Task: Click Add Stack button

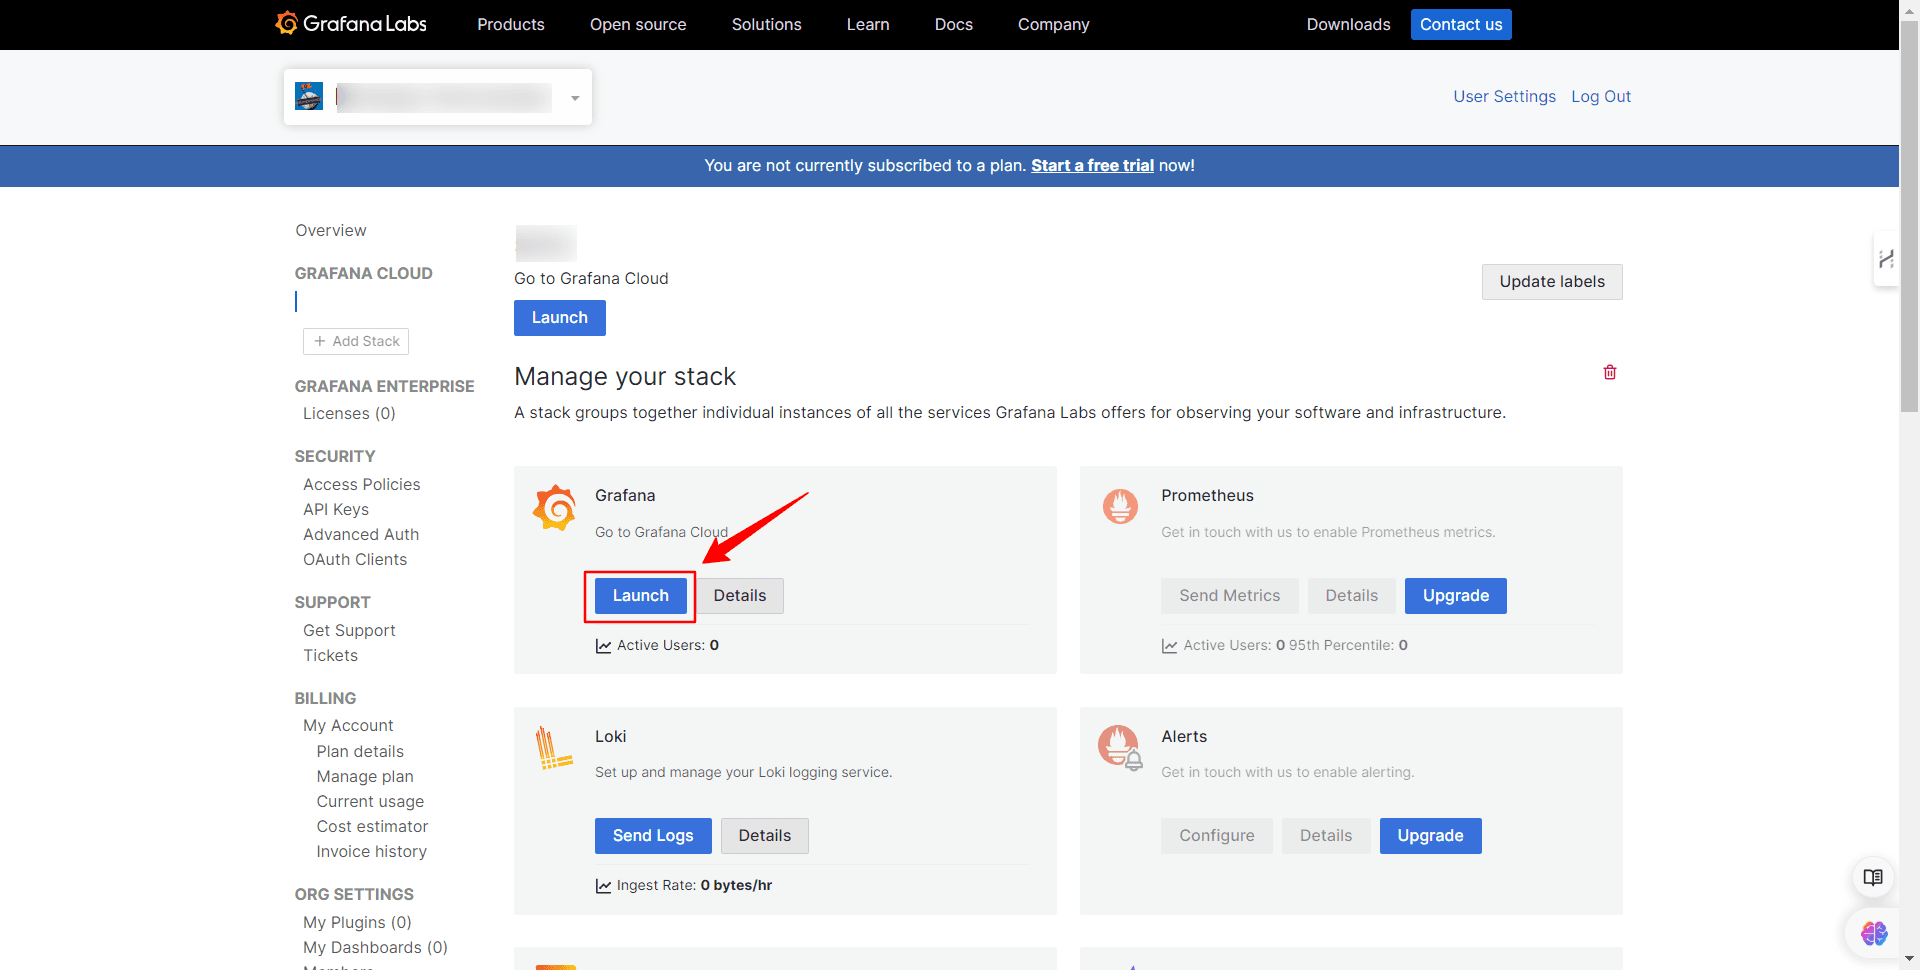Action: coord(356,341)
